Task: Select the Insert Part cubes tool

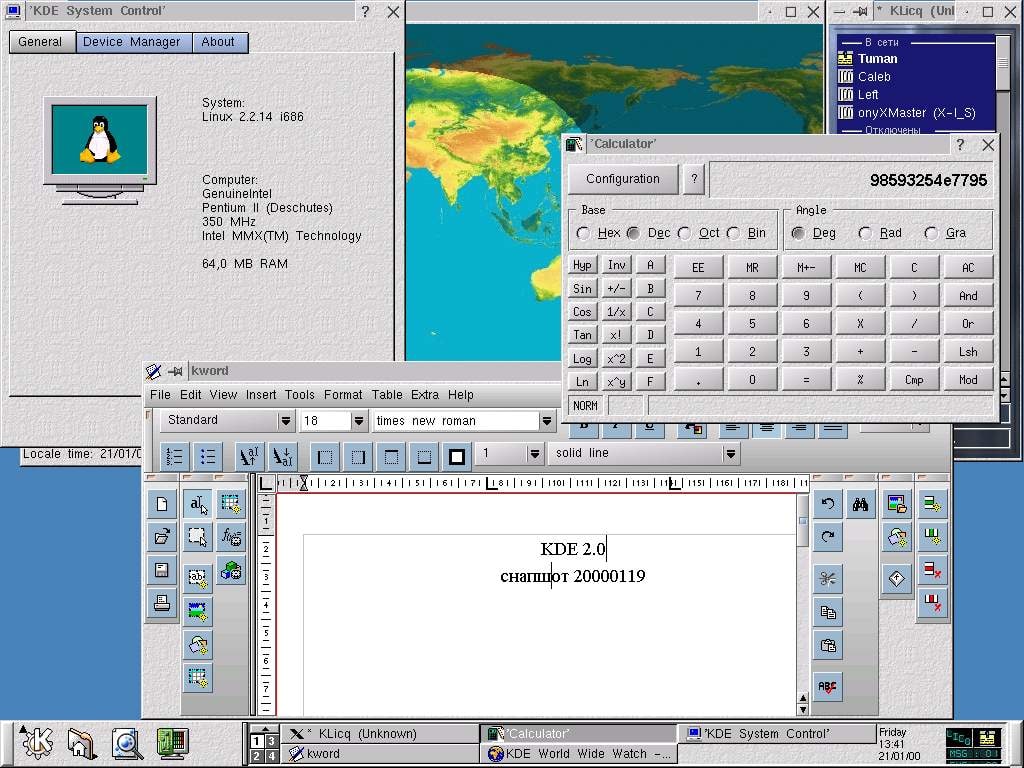Action: coord(231,570)
